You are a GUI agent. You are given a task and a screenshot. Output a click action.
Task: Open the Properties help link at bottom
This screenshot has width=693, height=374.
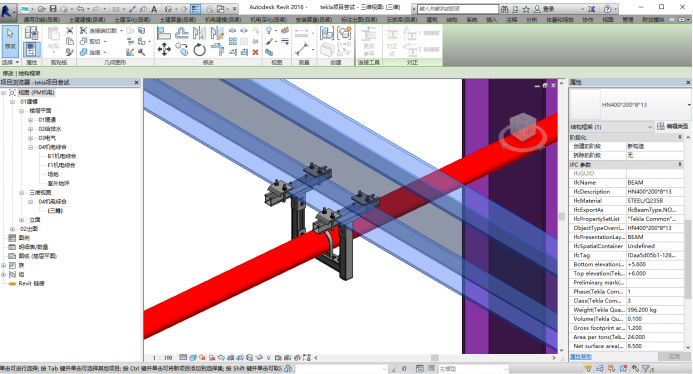(581, 356)
